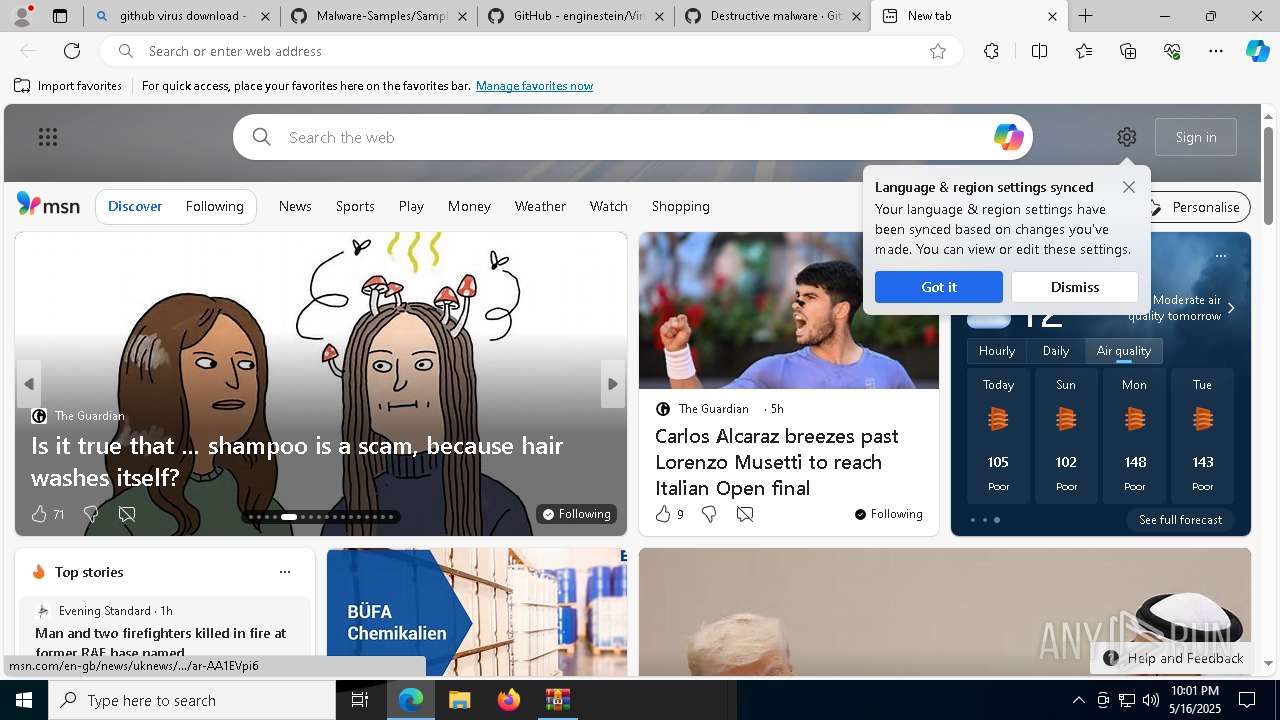This screenshot has width=1280, height=720.
Task: Open File Explorer from the taskbar
Action: click(x=459, y=700)
